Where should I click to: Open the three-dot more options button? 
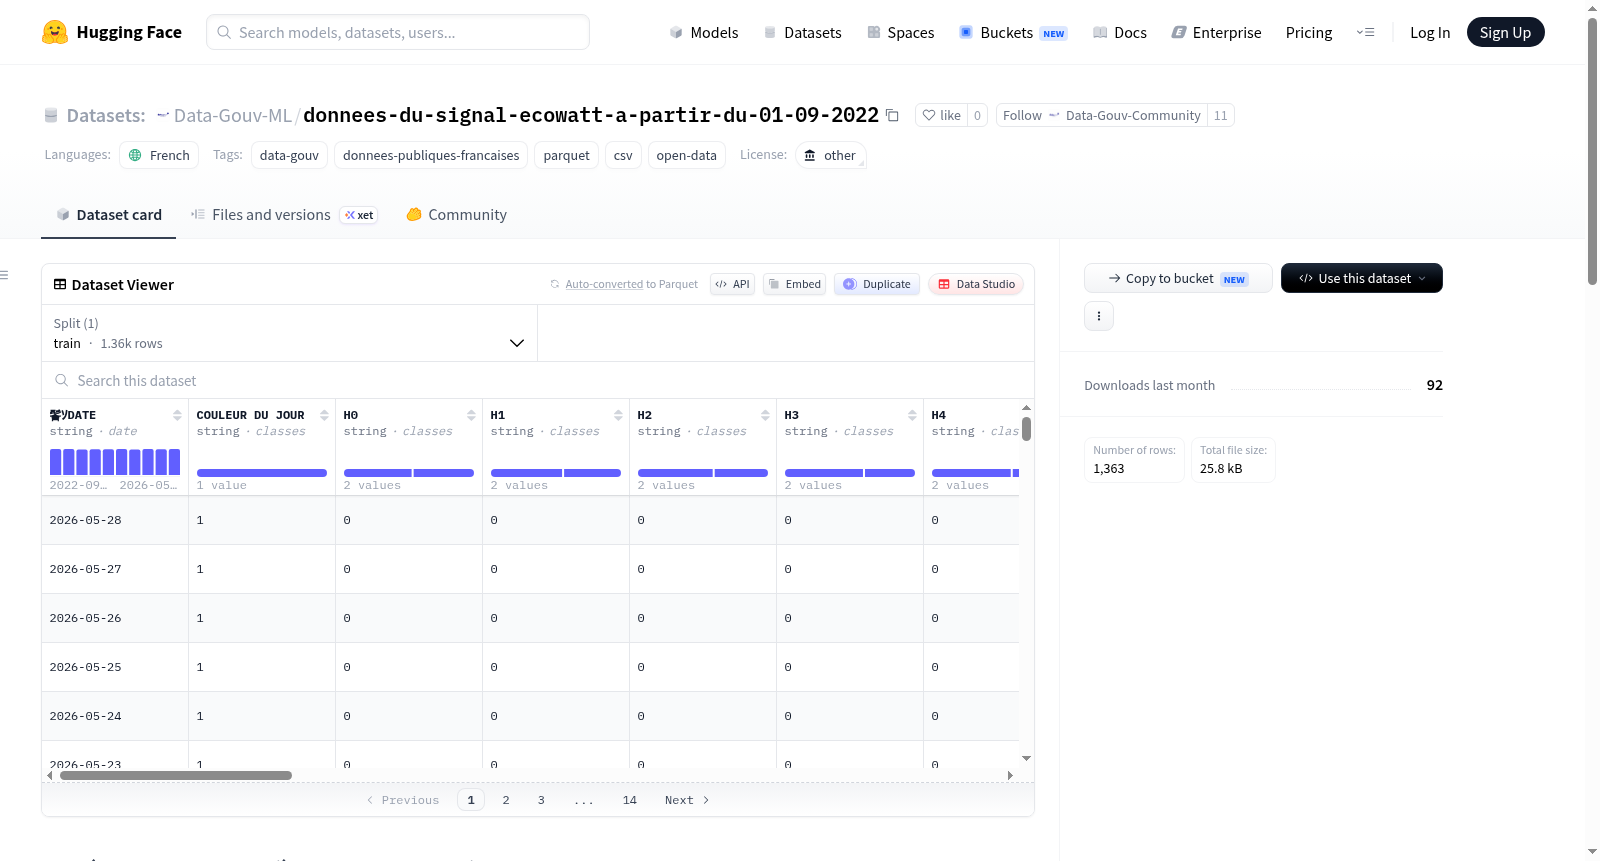coord(1099,316)
